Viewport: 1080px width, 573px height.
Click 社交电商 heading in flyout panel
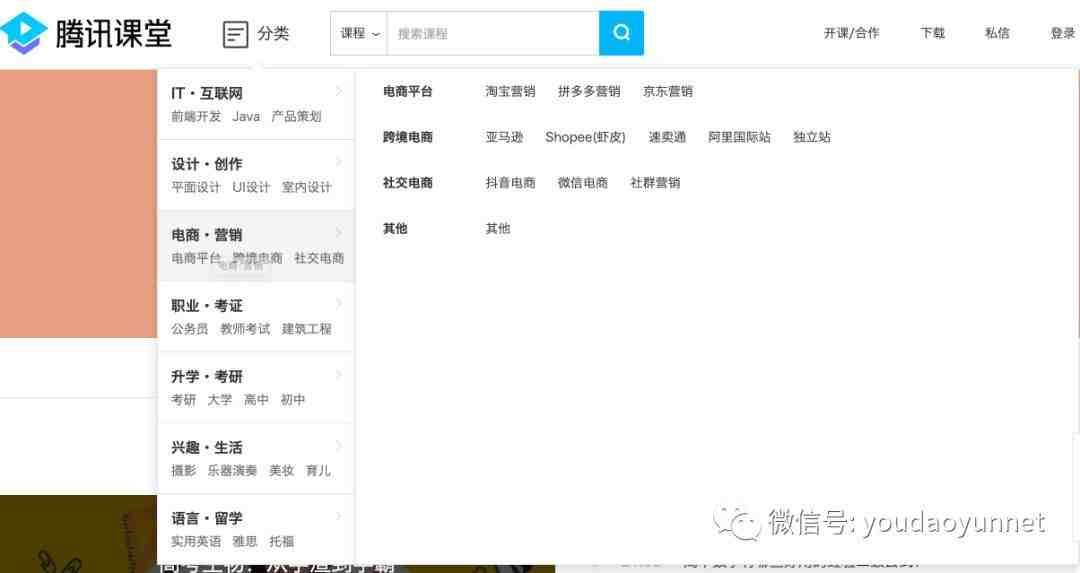pyautogui.click(x=408, y=183)
